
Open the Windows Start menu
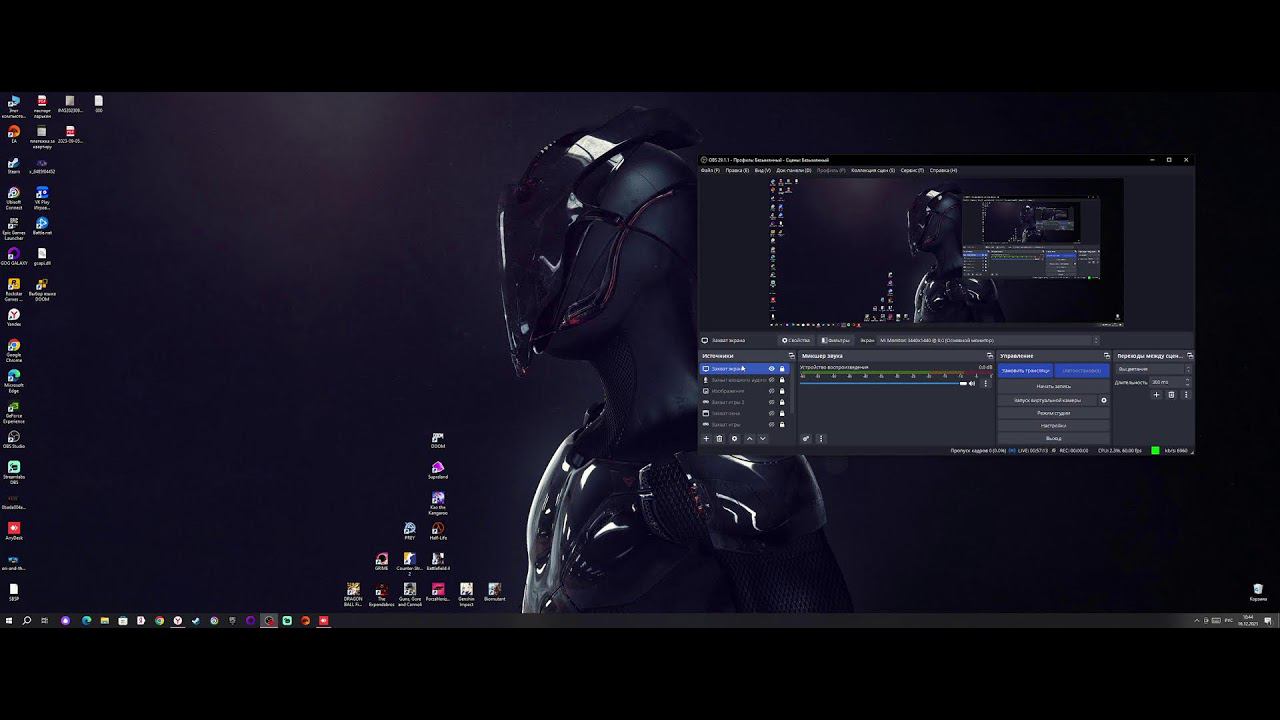(9, 621)
